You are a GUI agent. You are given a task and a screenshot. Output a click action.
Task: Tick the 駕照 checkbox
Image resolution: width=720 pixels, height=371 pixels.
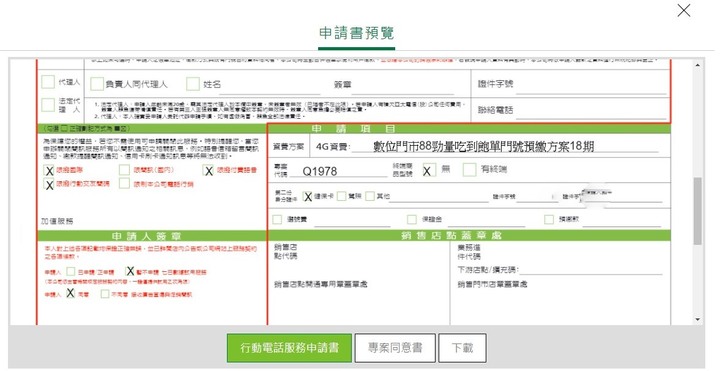click(341, 197)
